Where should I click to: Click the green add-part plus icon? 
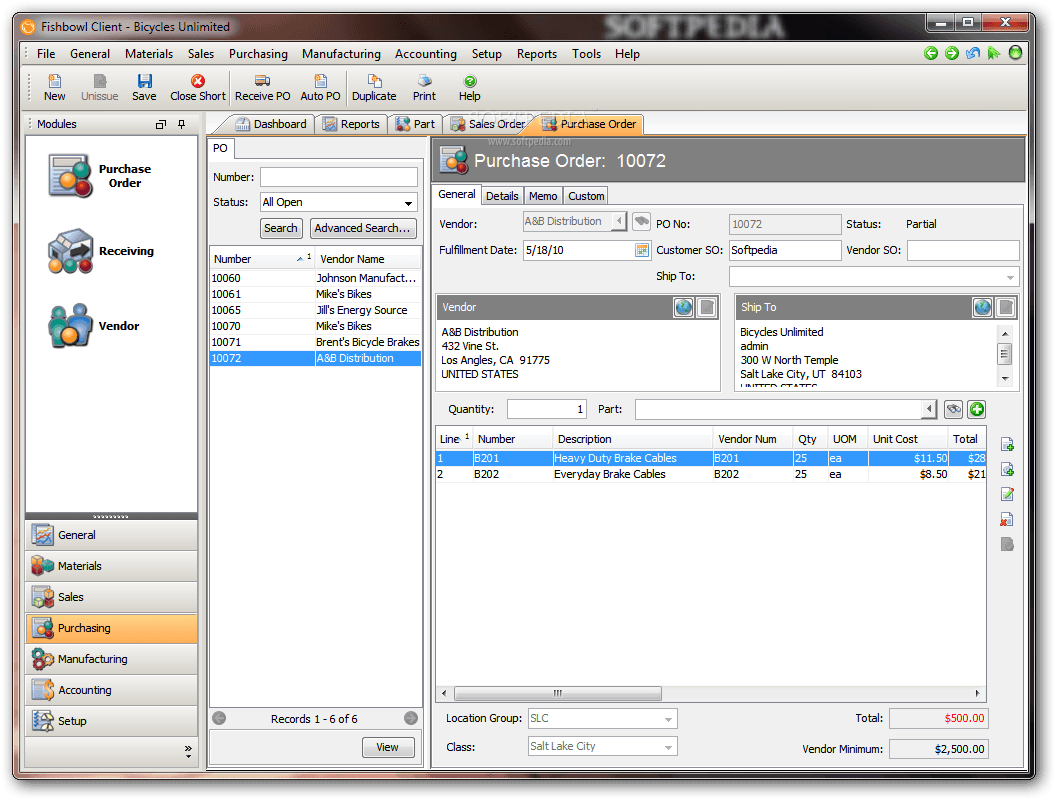pyautogui.click(x=977, y=409)
